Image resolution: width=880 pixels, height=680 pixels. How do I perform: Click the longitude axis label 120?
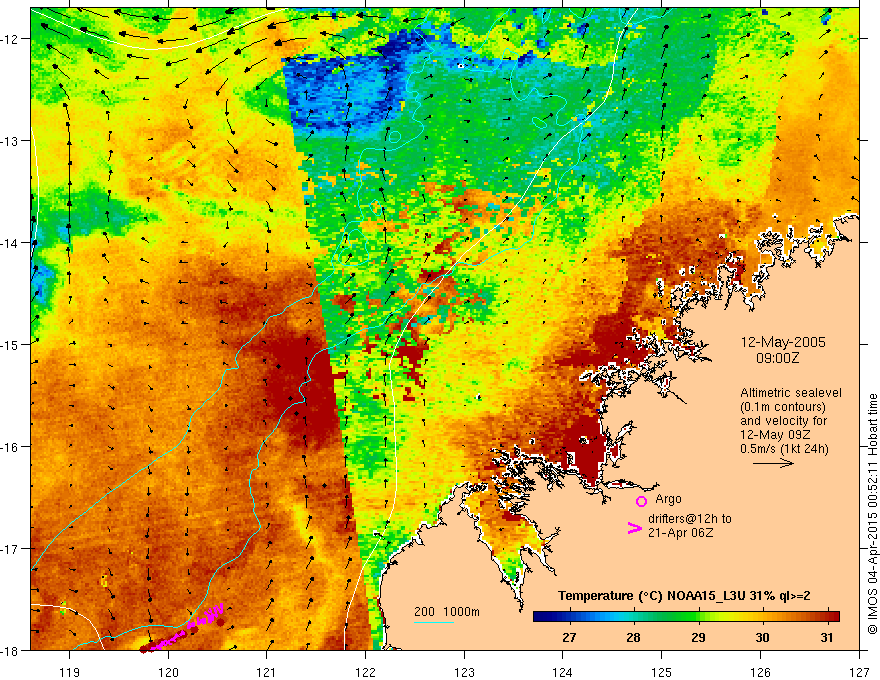(x=168, y=672)
